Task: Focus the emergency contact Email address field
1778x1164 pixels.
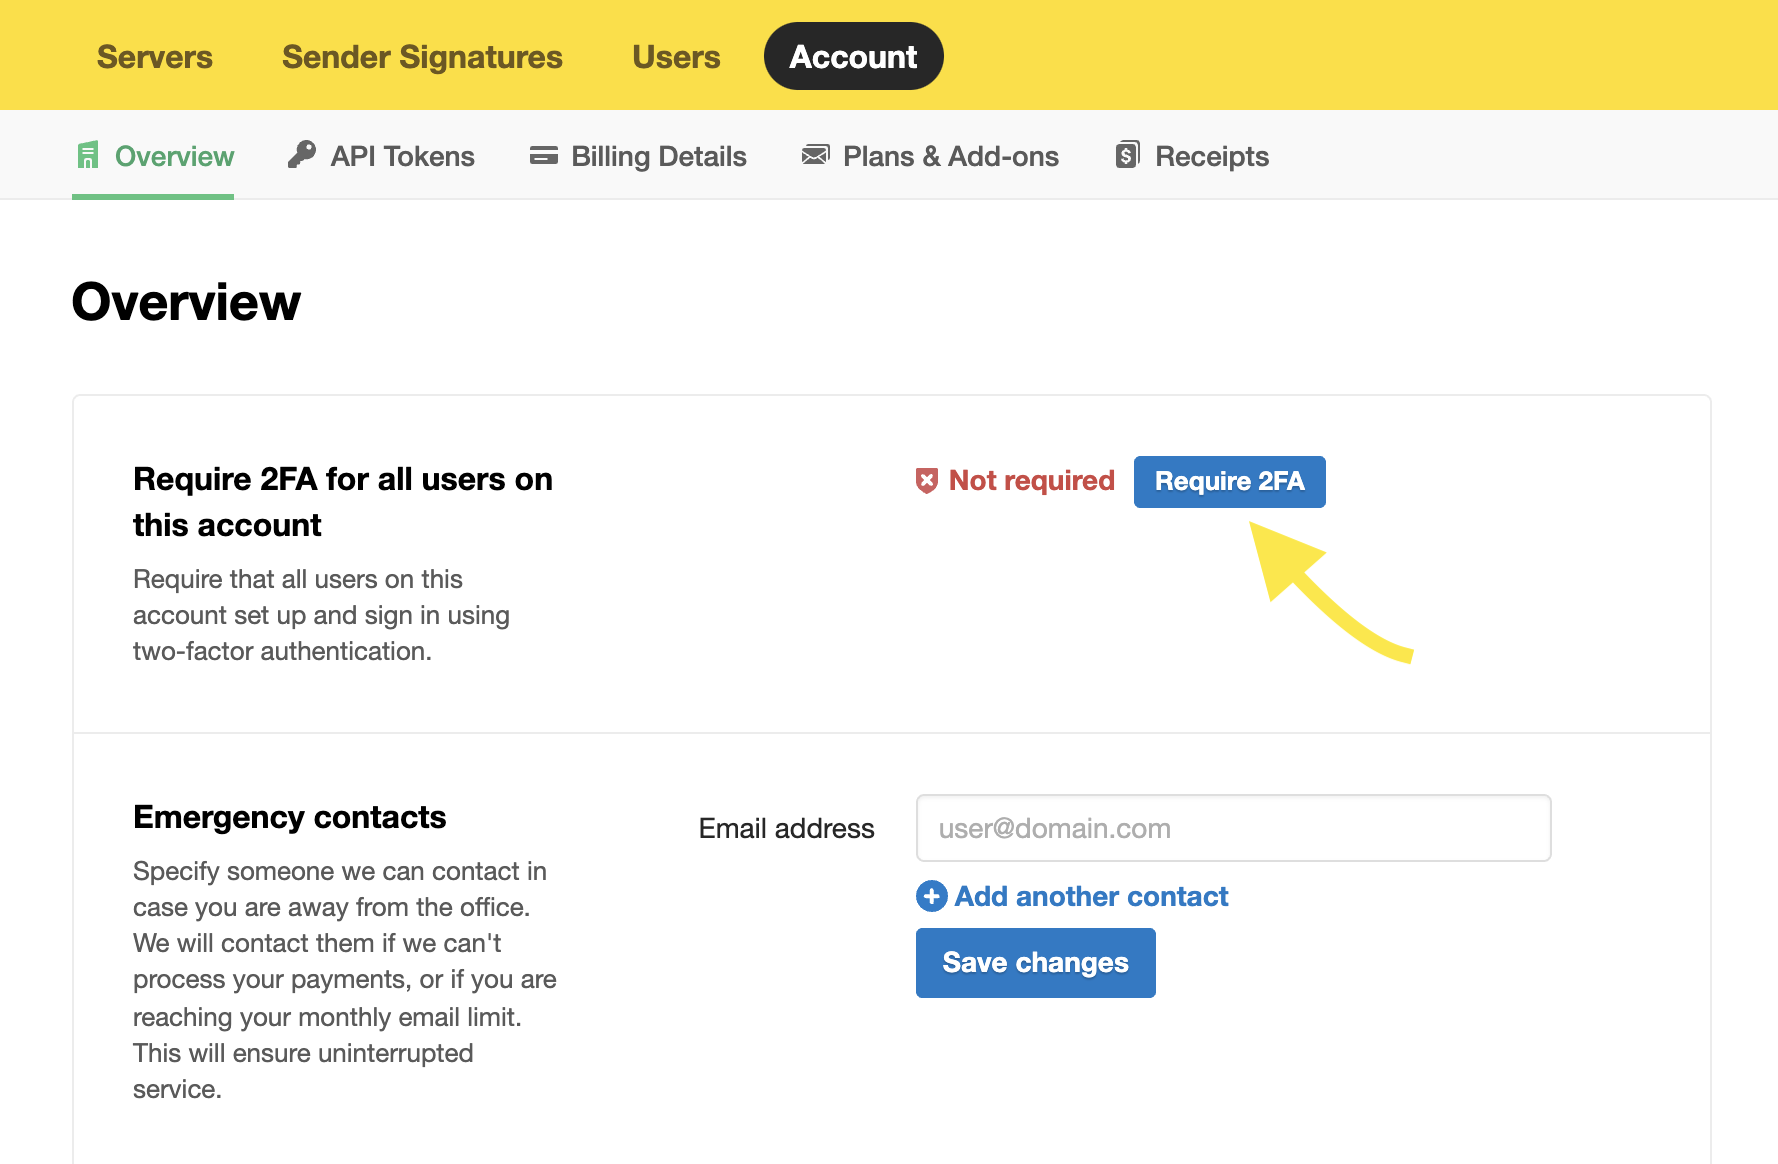Action: (1233, 828)
